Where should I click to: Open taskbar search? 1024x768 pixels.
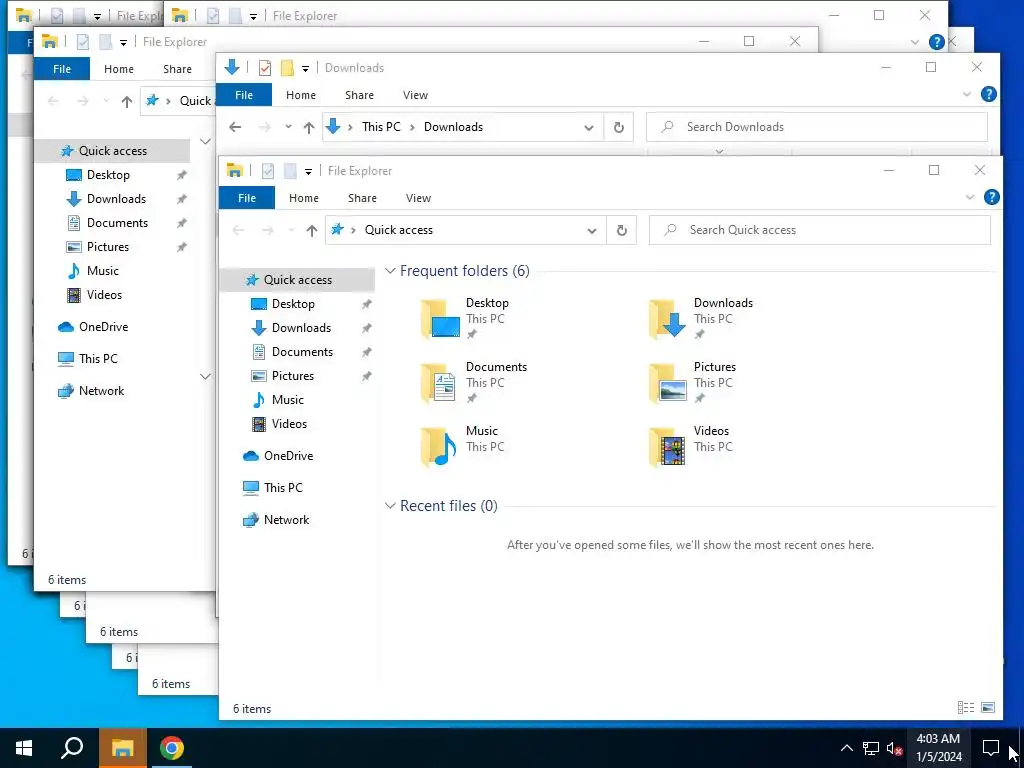tap(72, 748)
